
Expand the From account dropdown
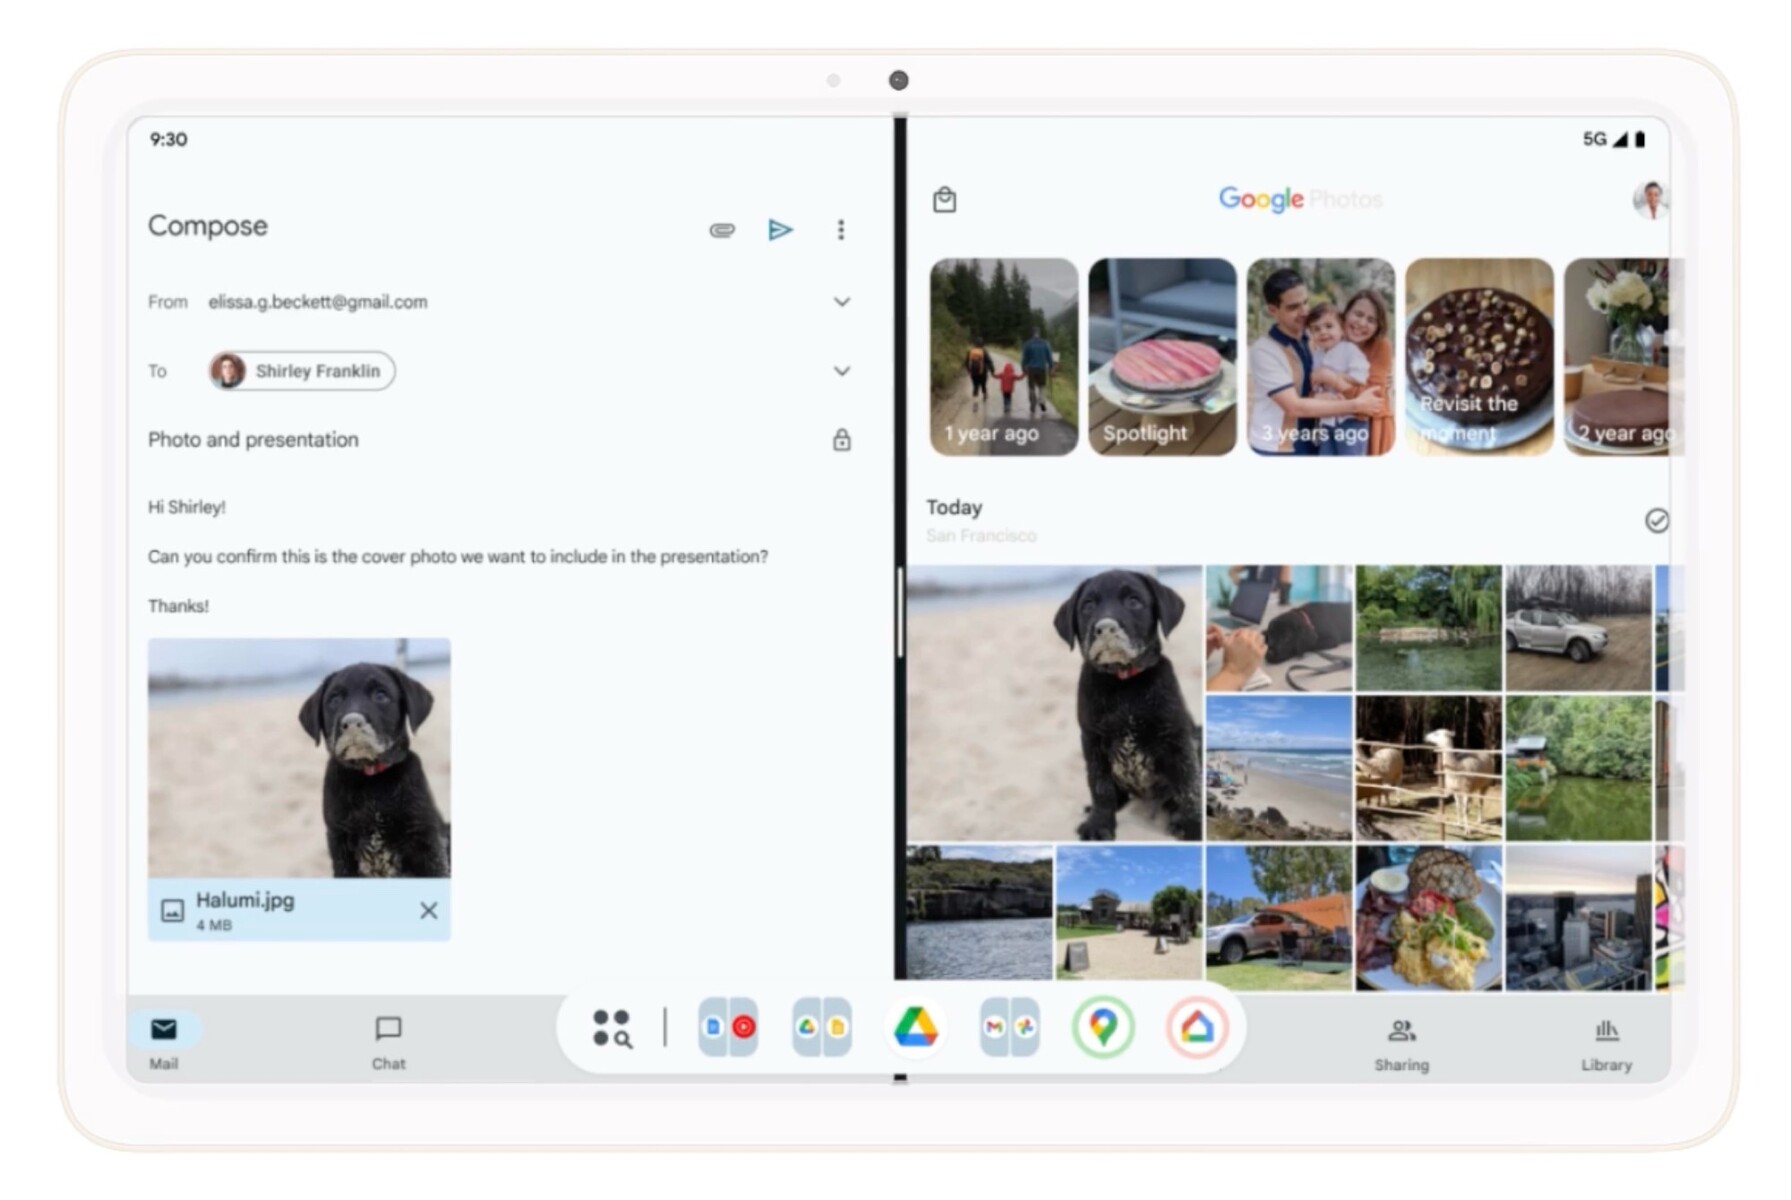(x=842, y=302)
